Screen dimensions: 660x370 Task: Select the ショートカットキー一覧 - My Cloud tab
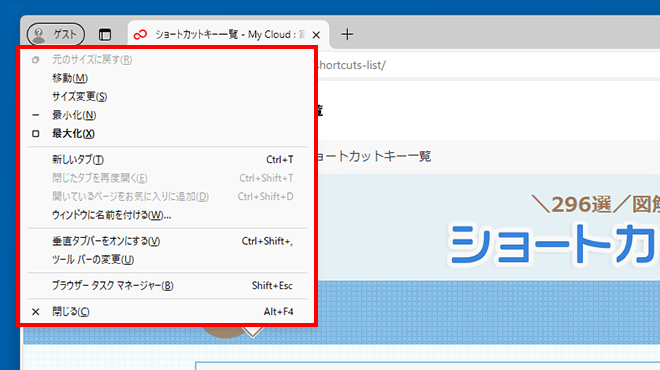[x=228, y=35]
